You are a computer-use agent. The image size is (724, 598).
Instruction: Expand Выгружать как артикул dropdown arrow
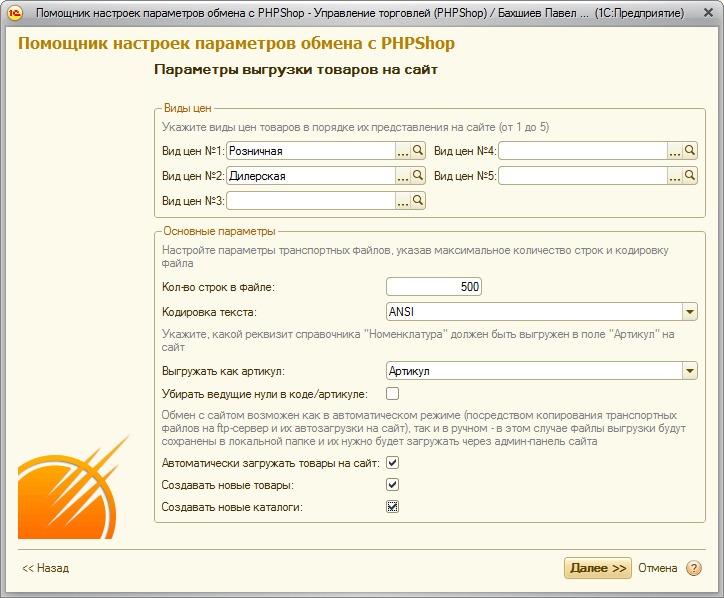click(690, 371)
